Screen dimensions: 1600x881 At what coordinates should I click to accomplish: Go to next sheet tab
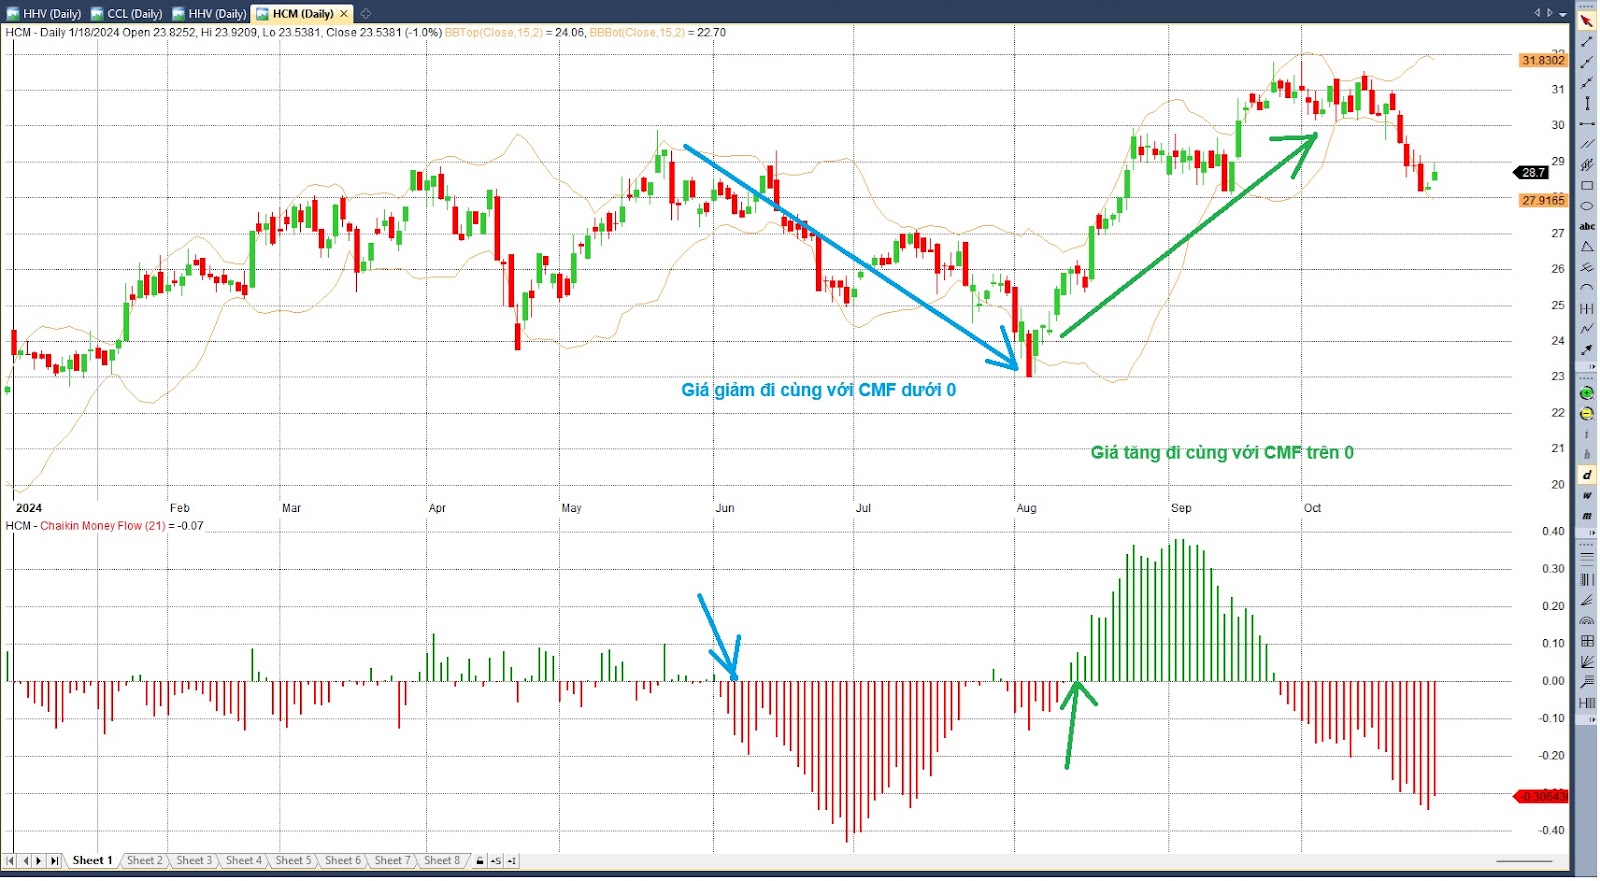(39, 862)
